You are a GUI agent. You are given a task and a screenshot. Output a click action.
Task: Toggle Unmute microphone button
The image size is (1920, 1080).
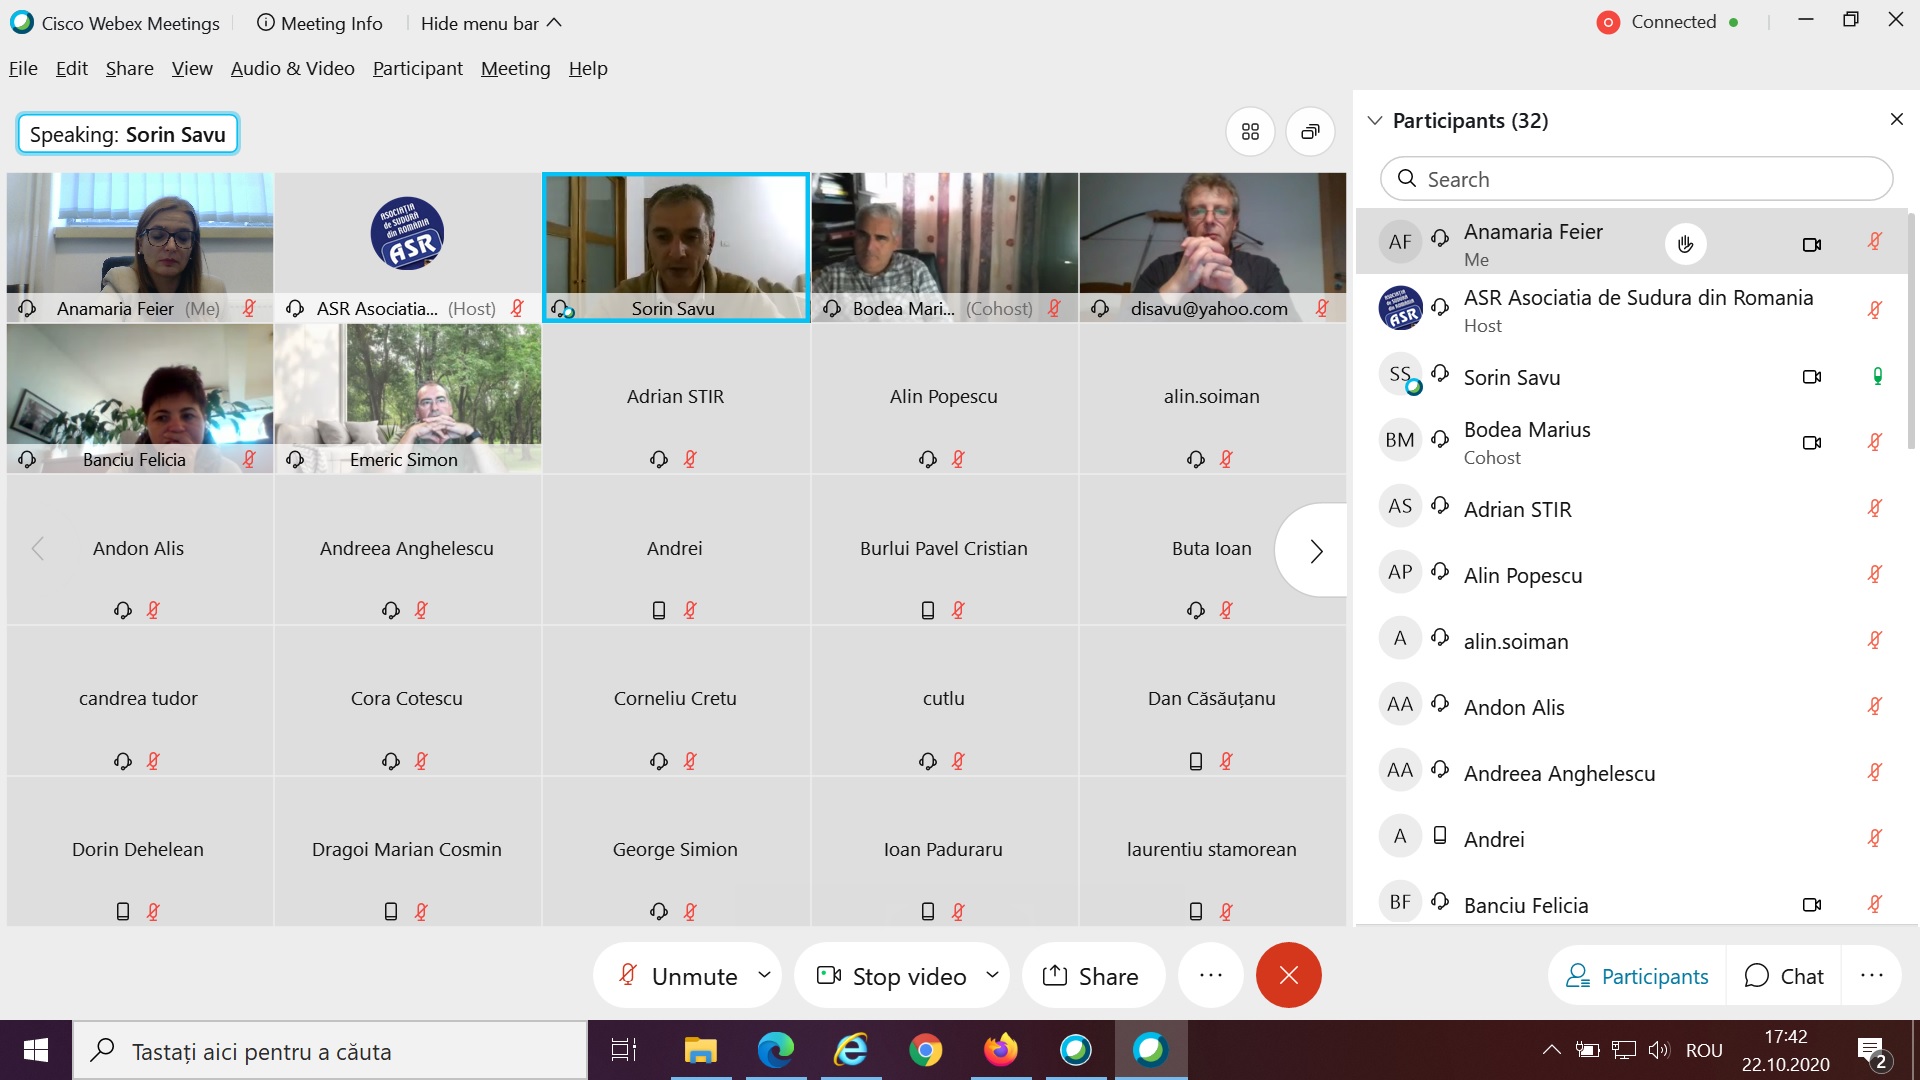point(678,975)
